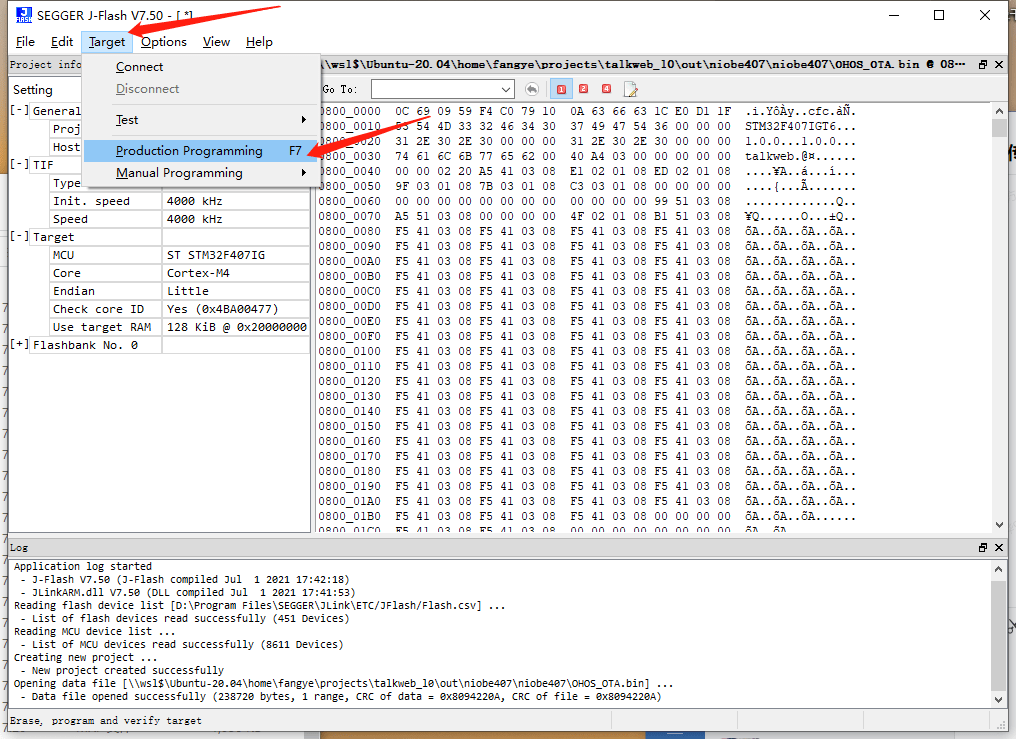Screen dimensions: 1016x739
Task: Click the 'Log' panel title
Action: [19, 547]
